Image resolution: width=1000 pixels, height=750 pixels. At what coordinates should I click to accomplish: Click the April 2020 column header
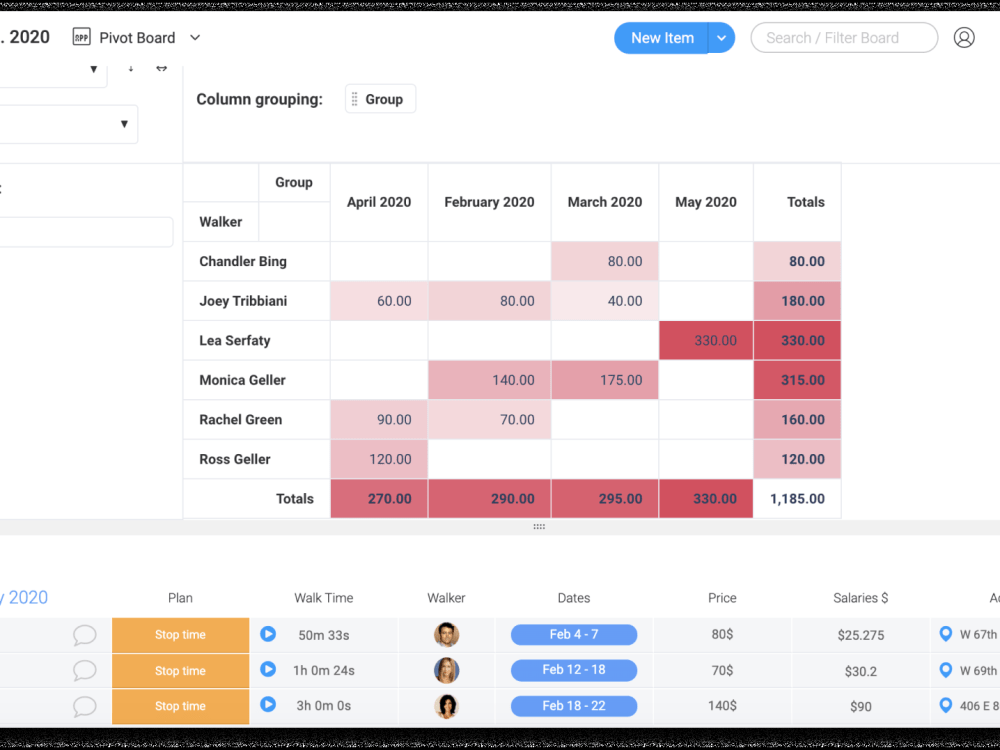point(379,202)
